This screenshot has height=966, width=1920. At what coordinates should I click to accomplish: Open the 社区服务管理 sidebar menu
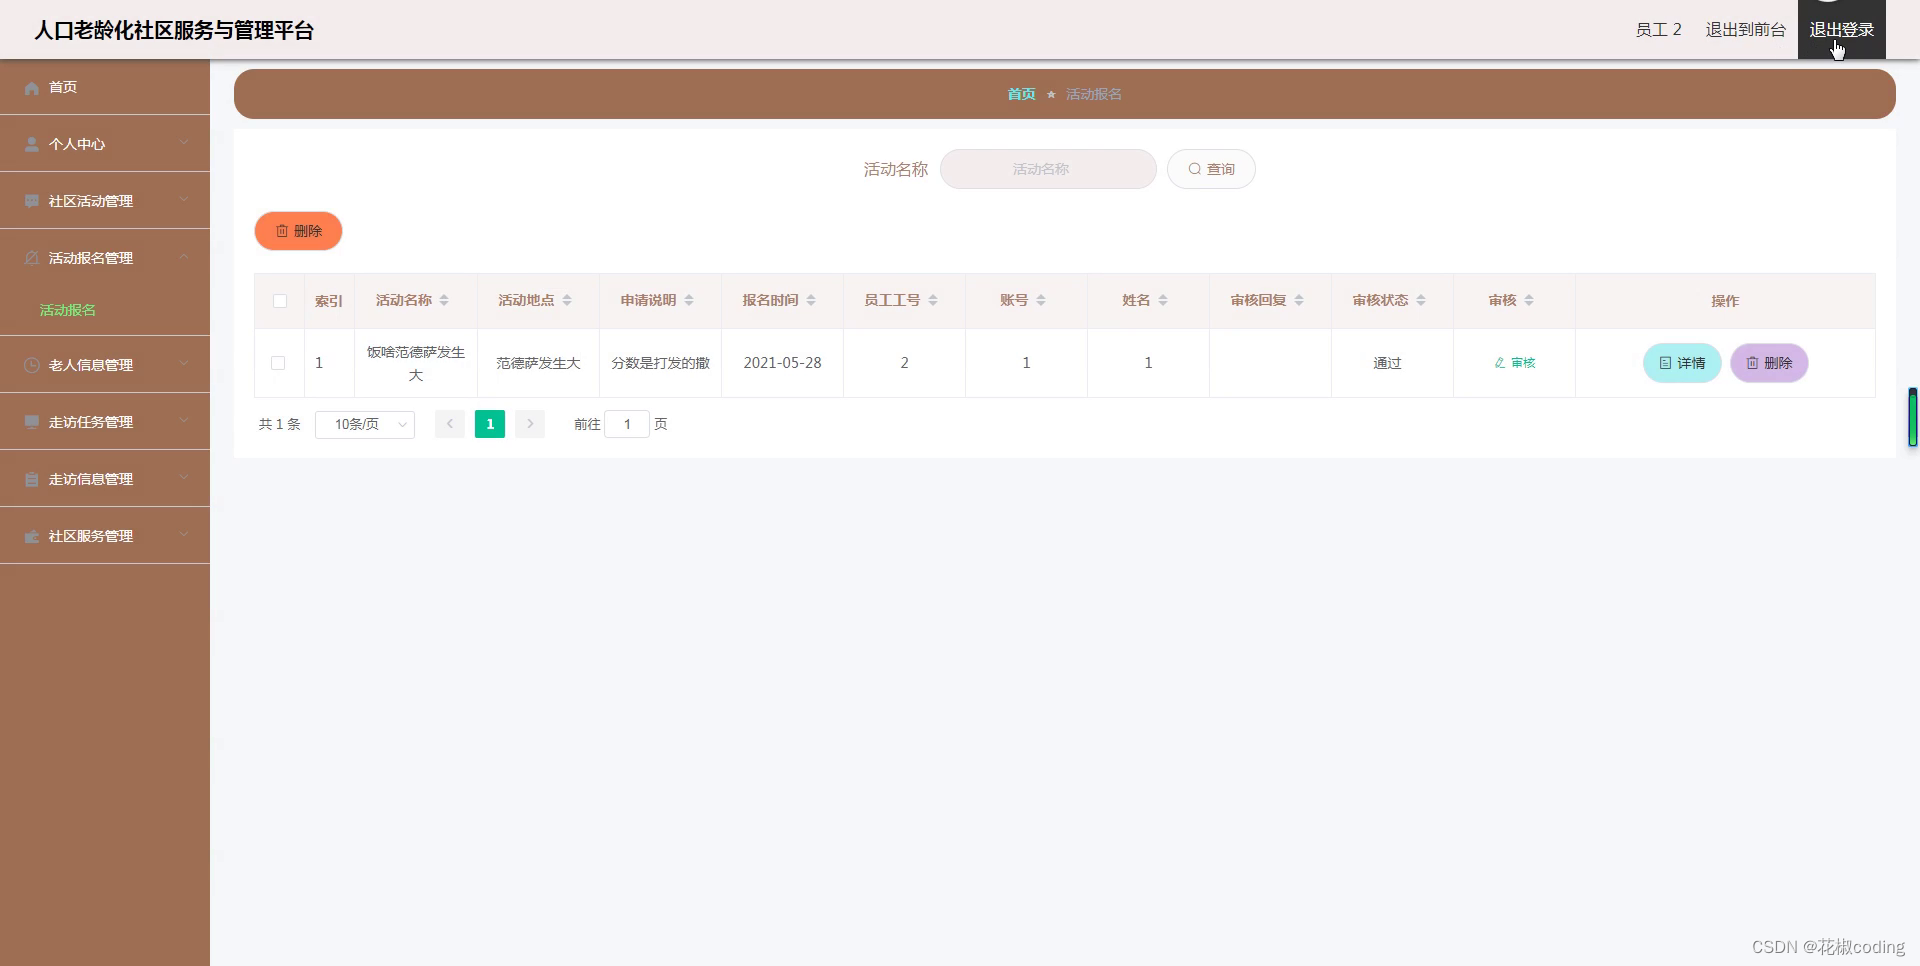click(105, 536)
